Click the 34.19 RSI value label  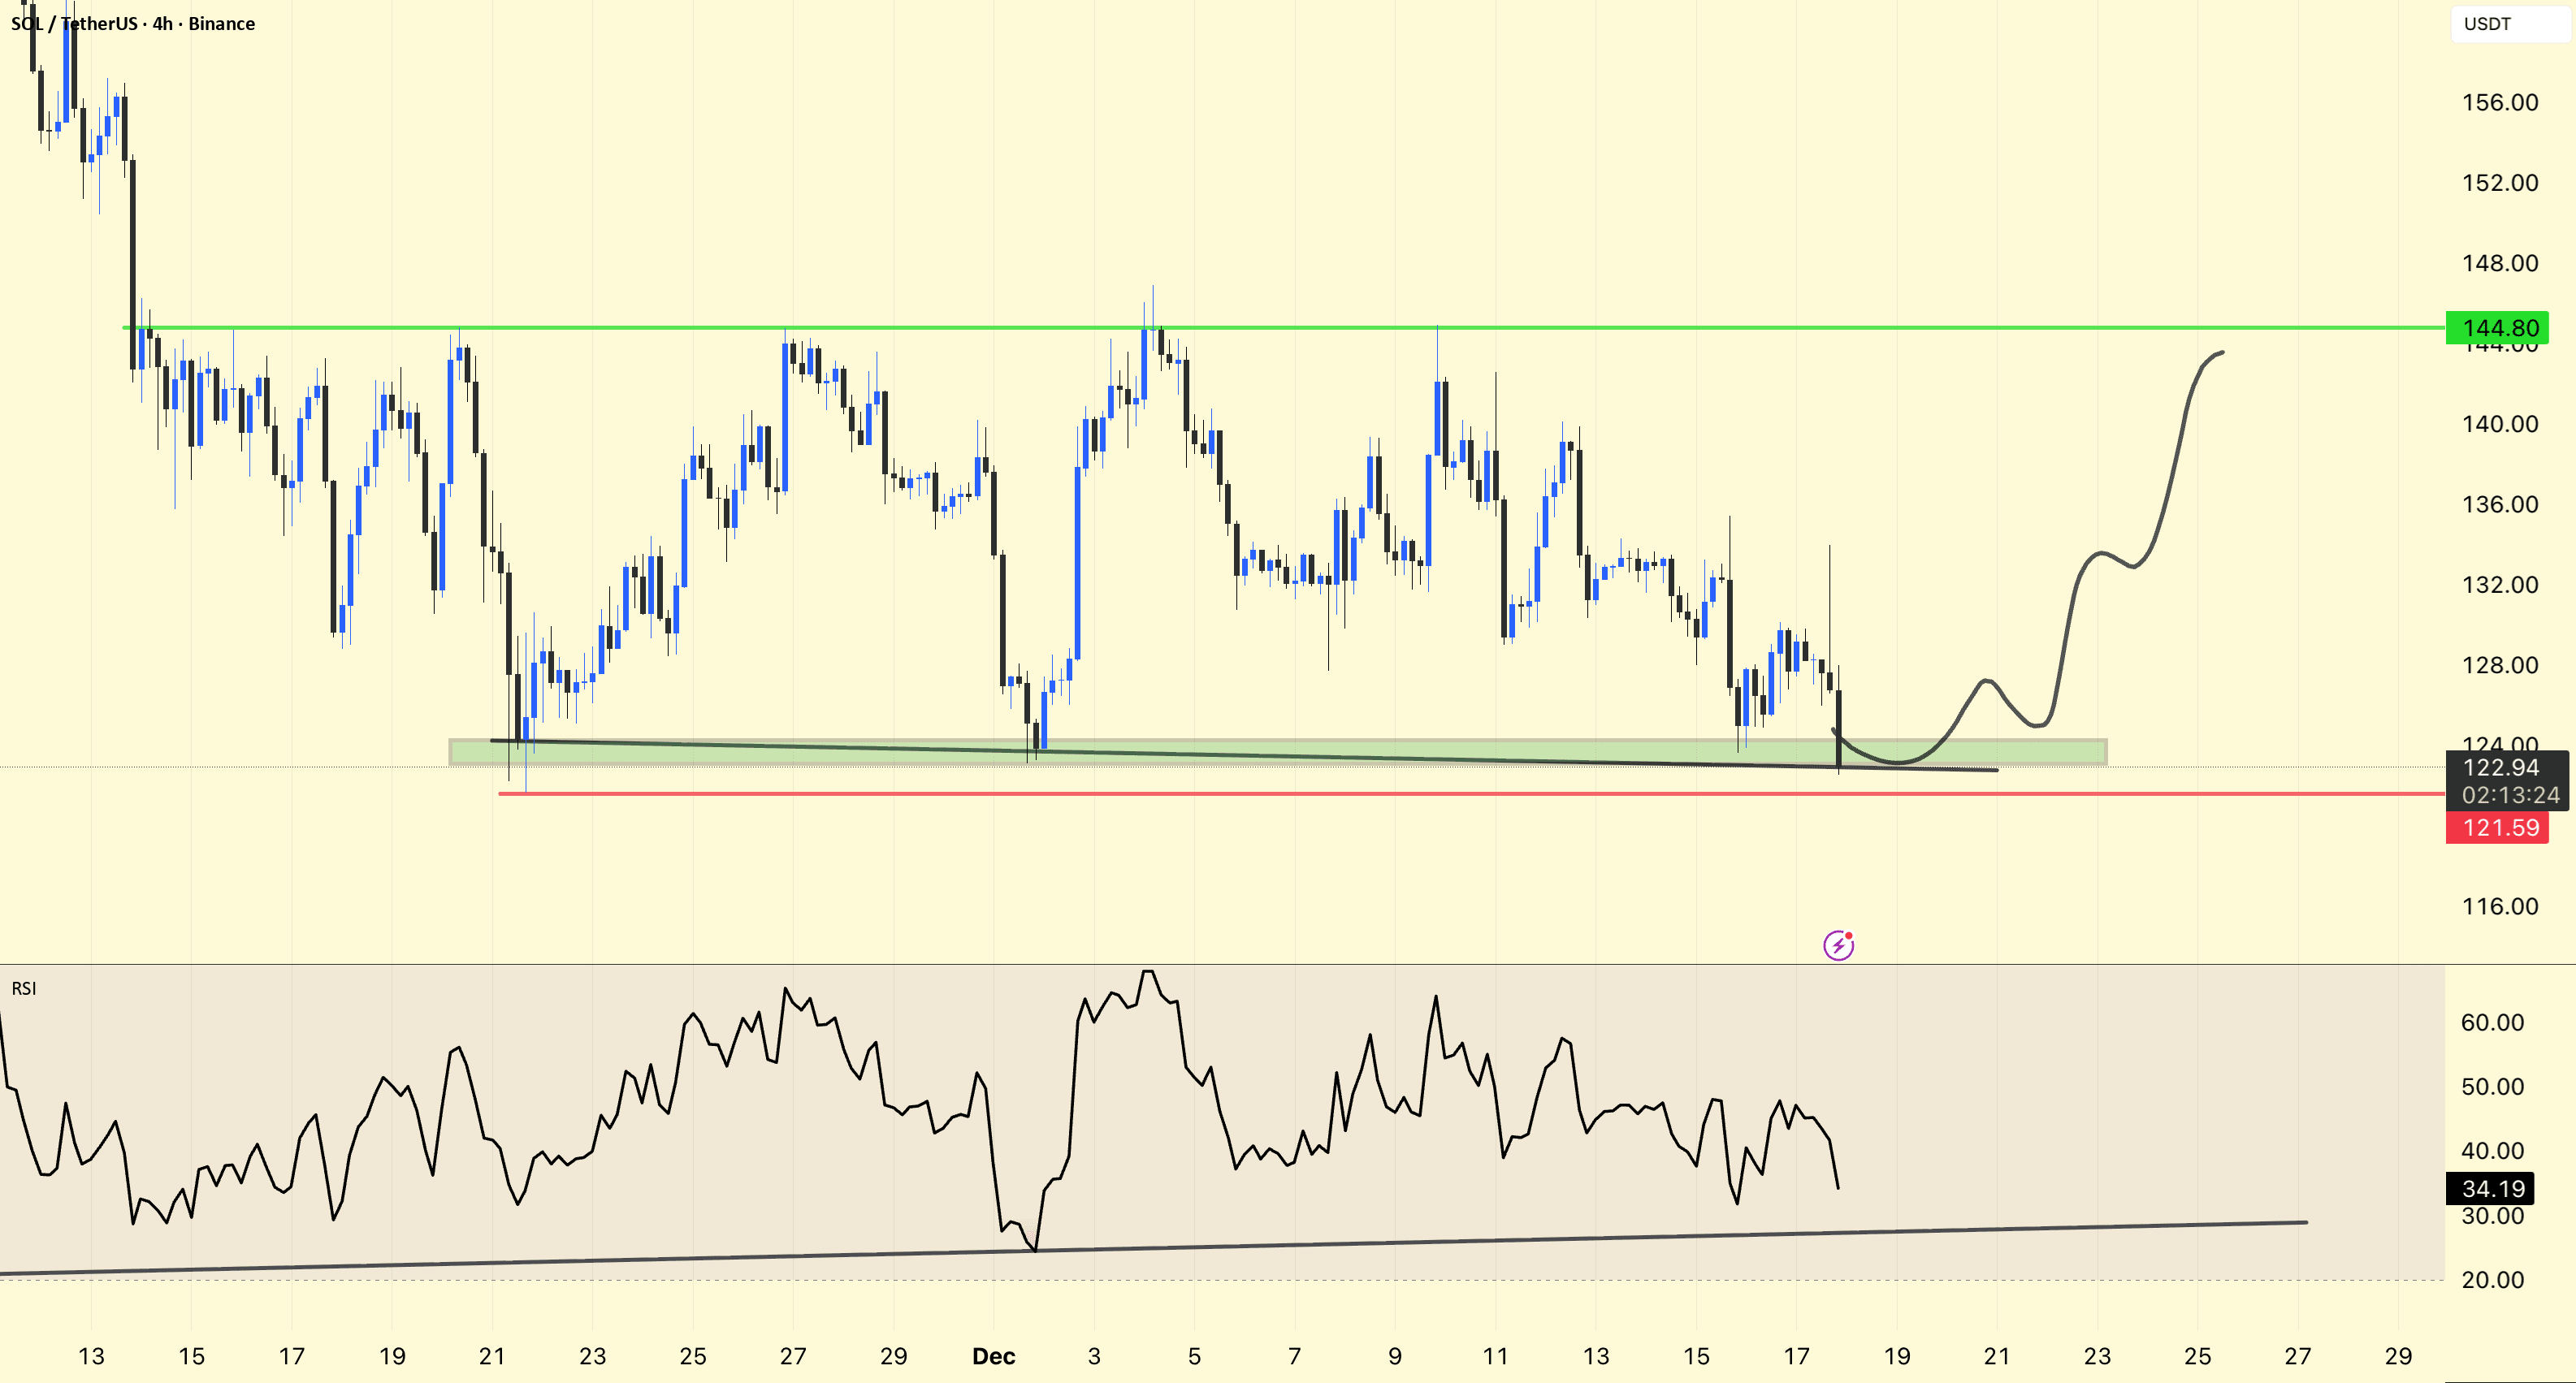pyautogui.click(x=2494, y=1189)
